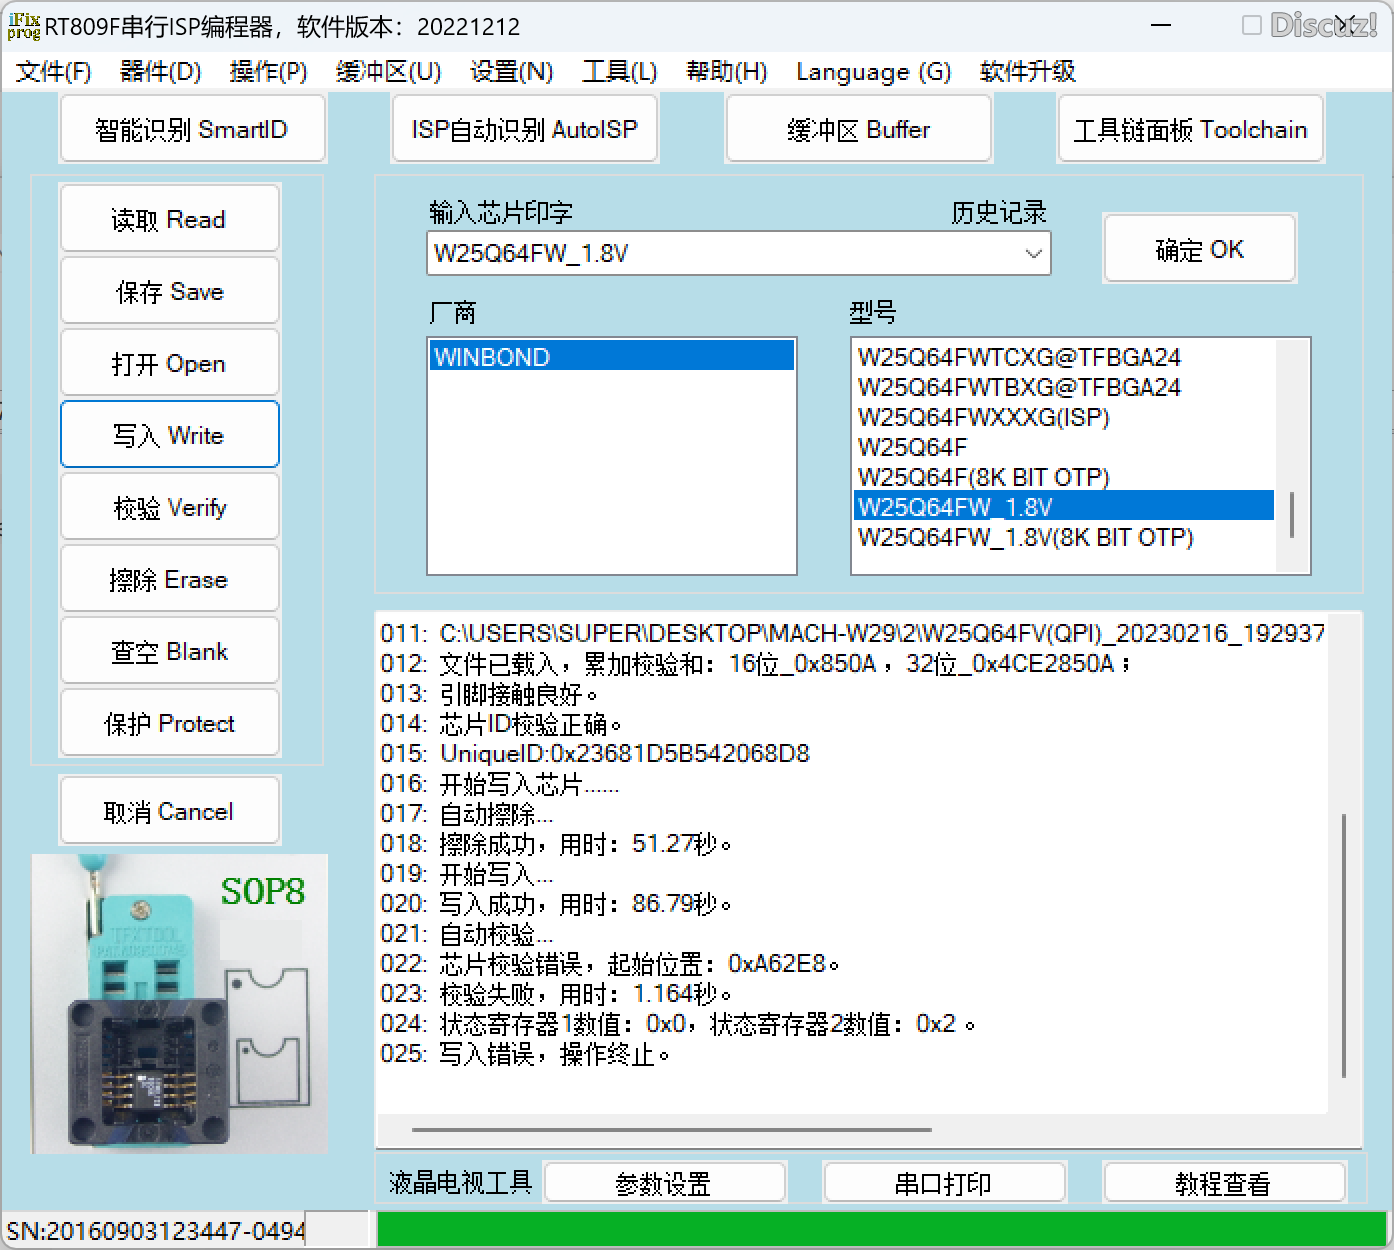
Task: Select W25Q64FWXXXG(ISP) in the model list
Action: (984, 417)
